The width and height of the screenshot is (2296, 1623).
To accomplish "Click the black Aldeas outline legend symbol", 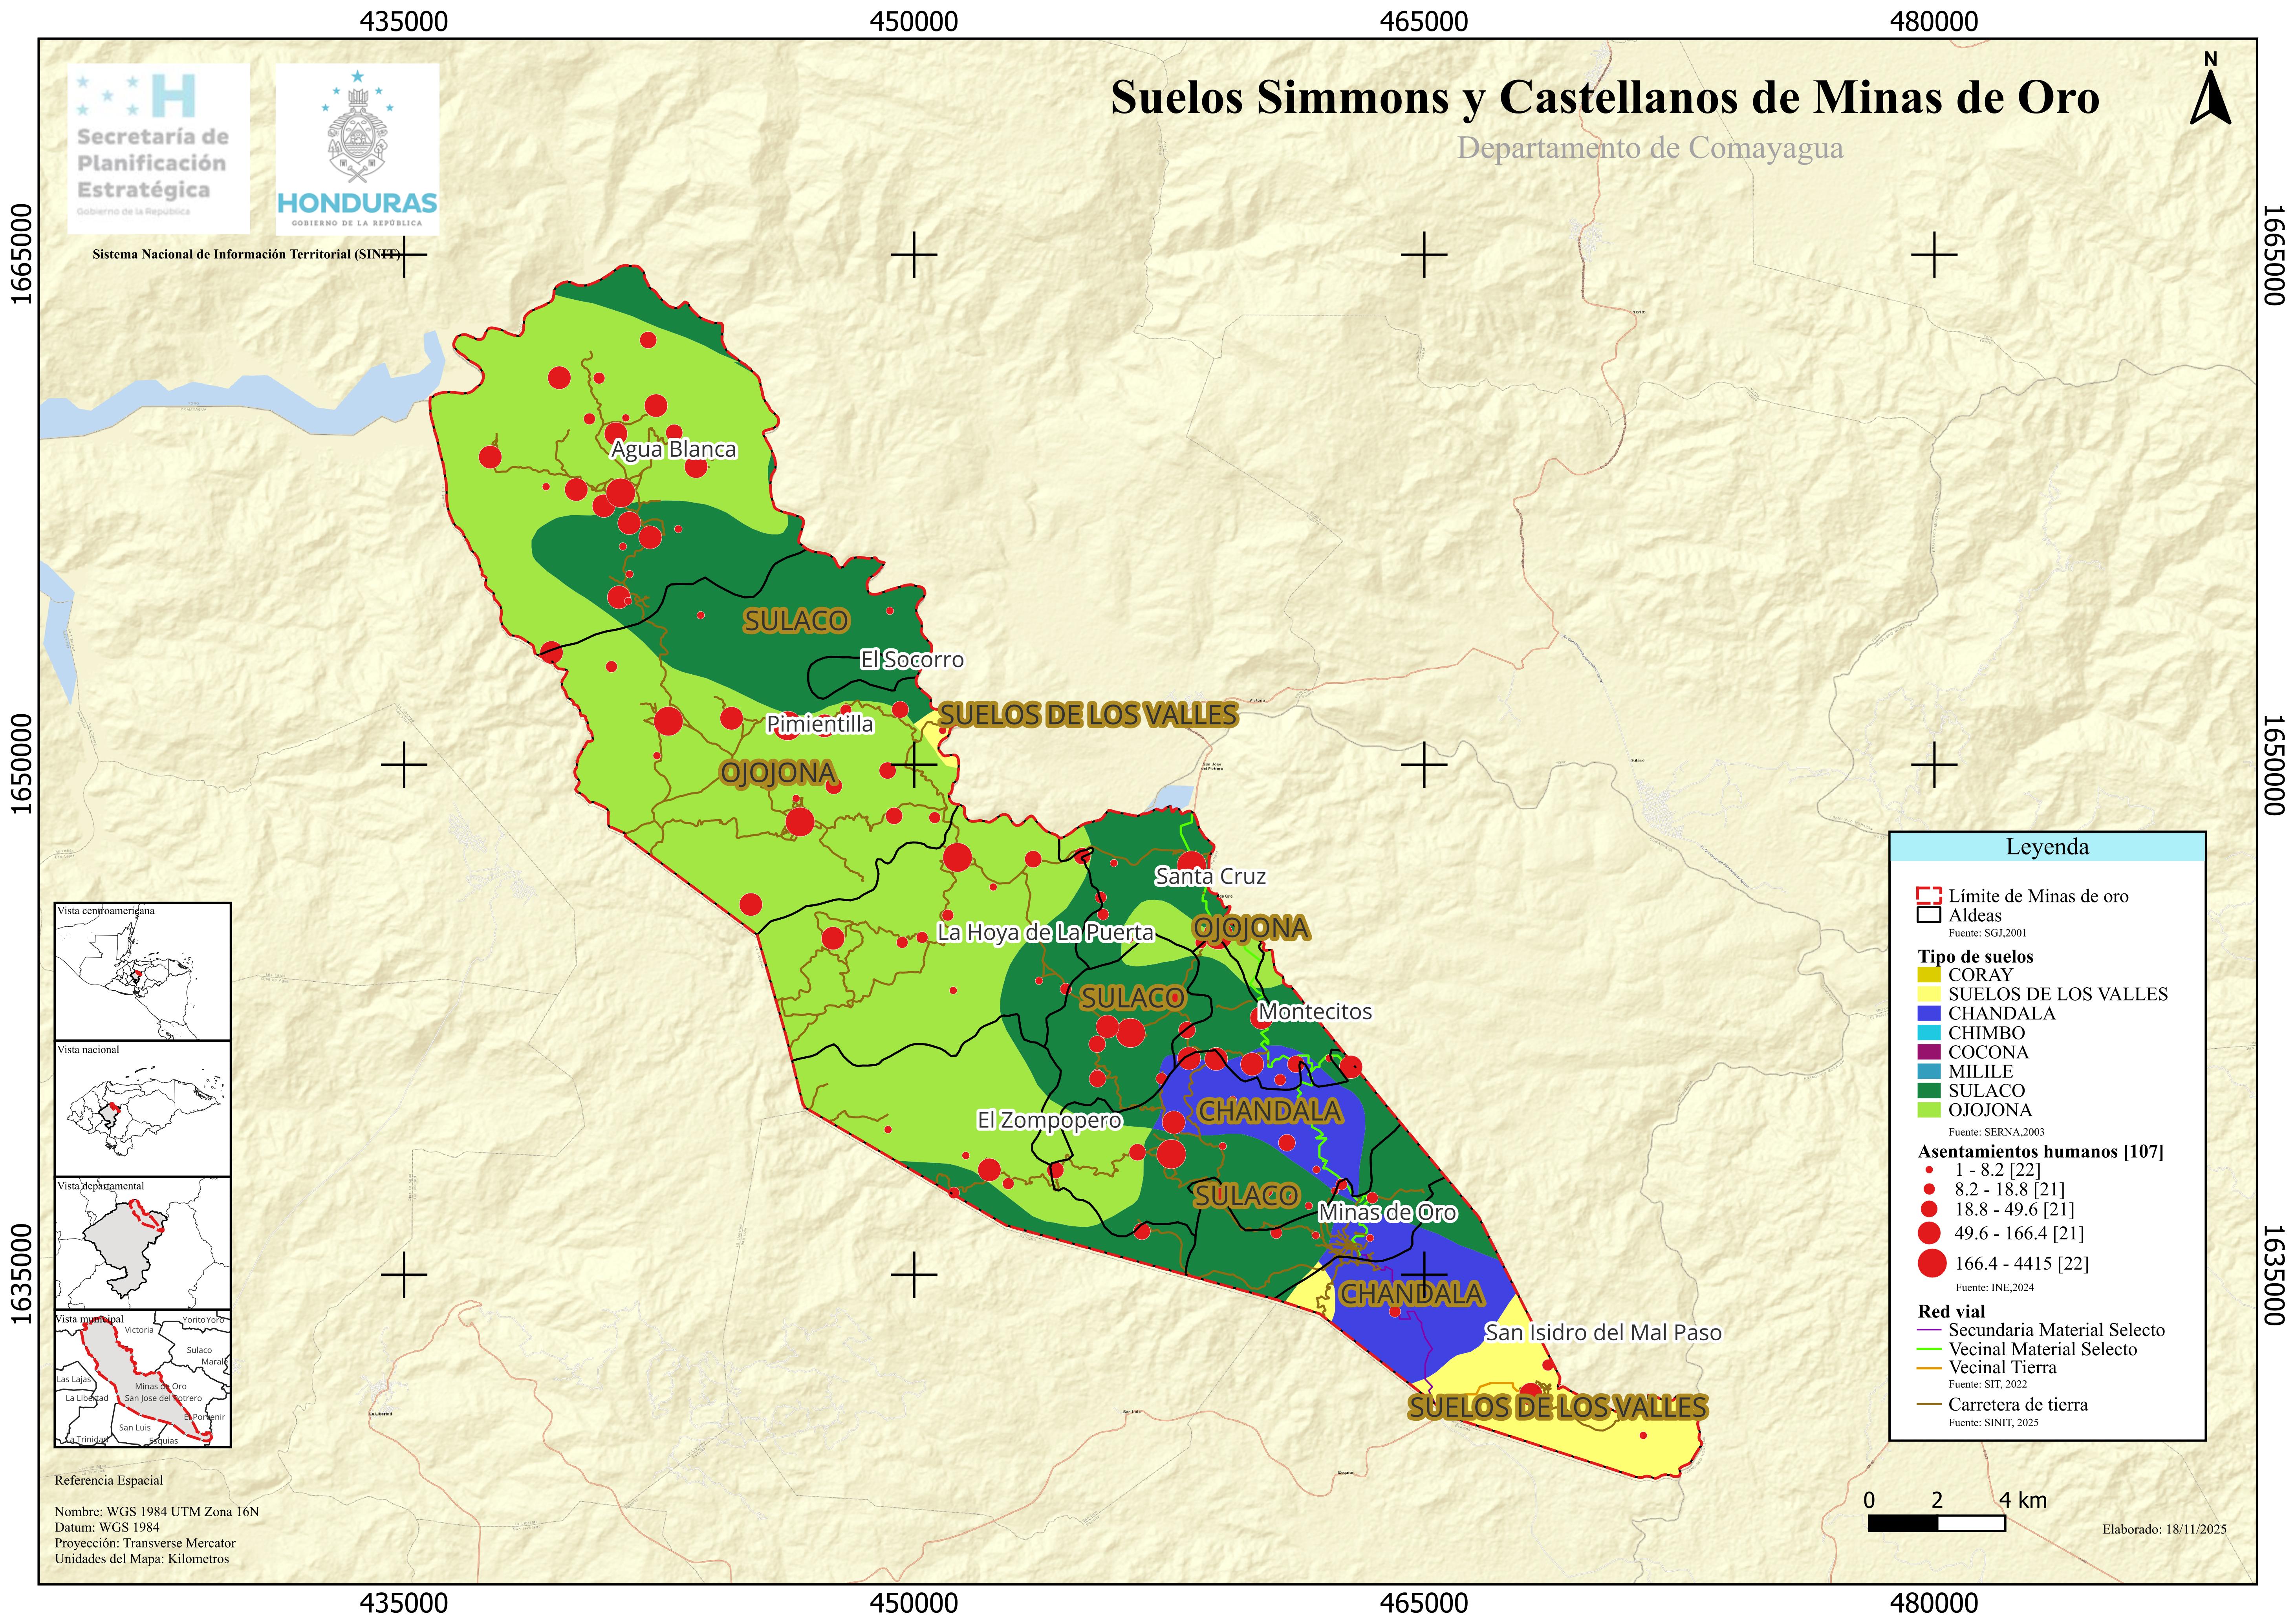I will click(1929, 915).
